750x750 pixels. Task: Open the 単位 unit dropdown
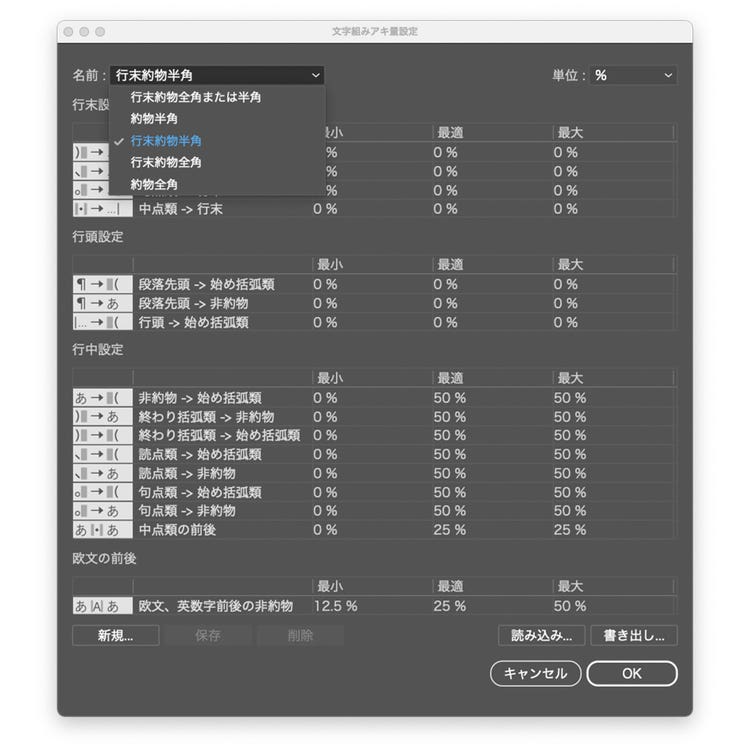[x=633, y=75]
